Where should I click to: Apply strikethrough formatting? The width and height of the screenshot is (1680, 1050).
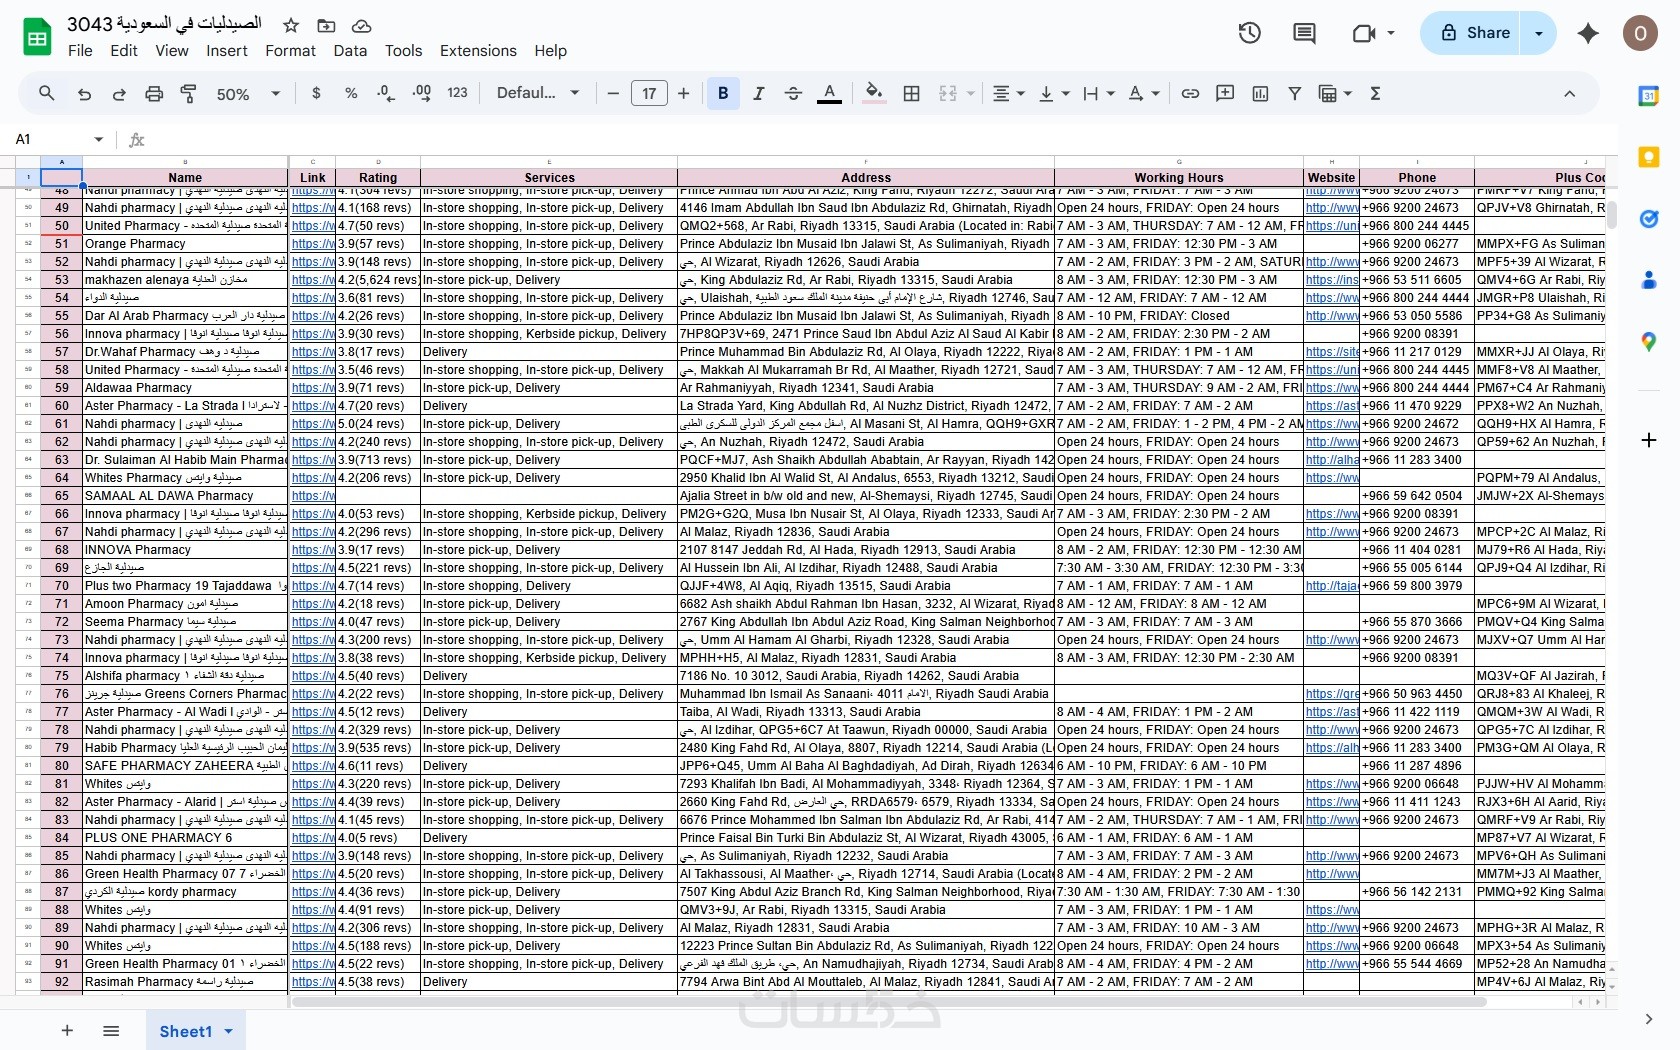click(x=793, y=93)
